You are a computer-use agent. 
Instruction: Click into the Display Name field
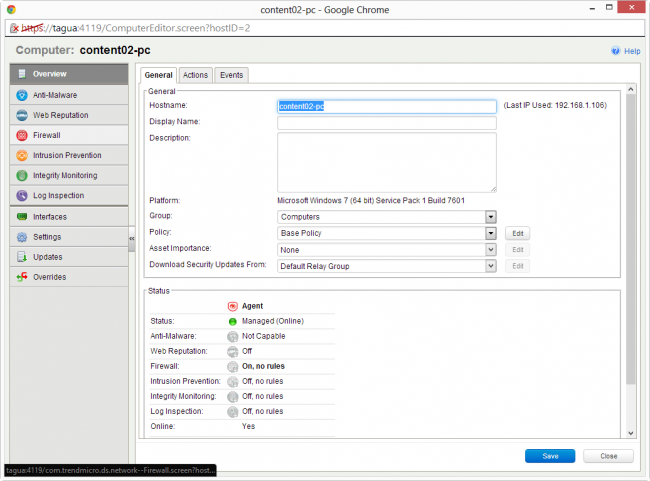(386, 123)
